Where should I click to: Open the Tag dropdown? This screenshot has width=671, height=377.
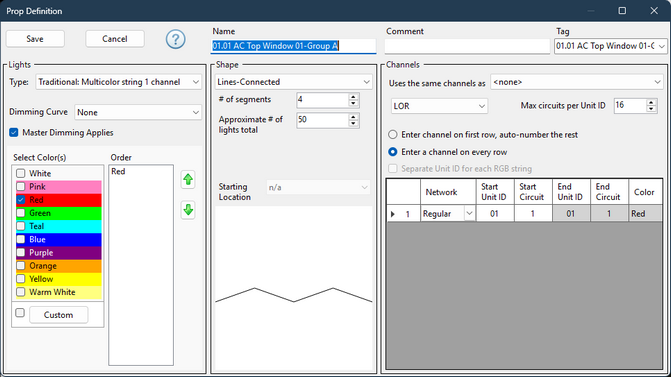[x=610, y=46]
